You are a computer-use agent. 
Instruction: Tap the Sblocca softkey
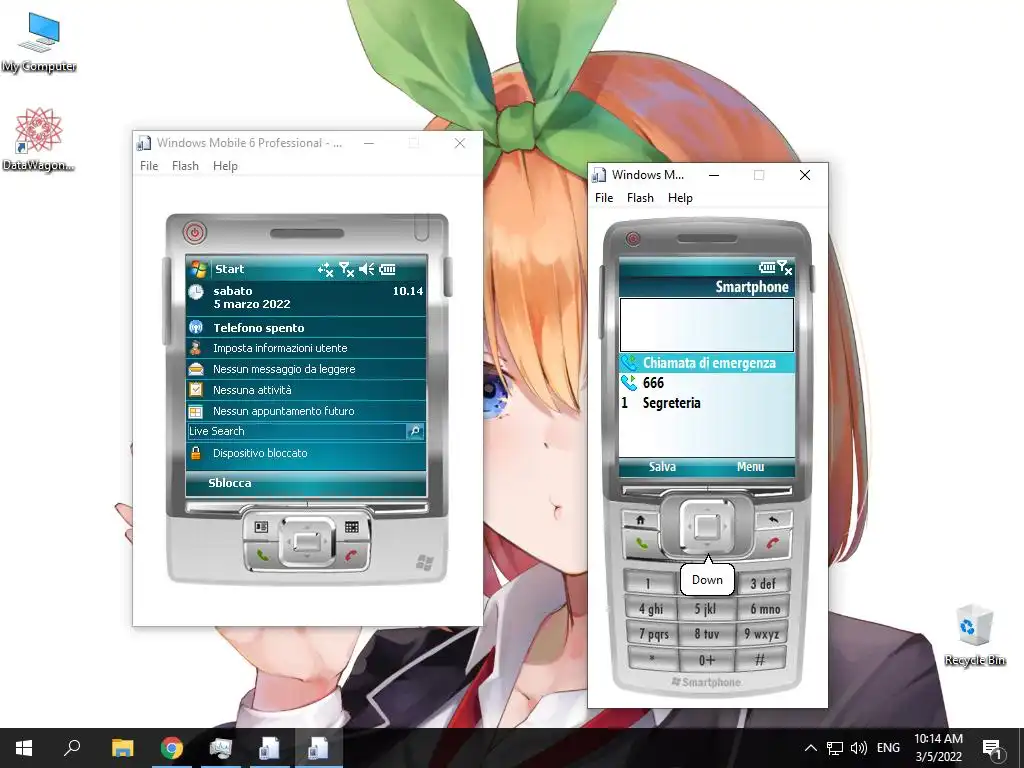pos(230,483)
